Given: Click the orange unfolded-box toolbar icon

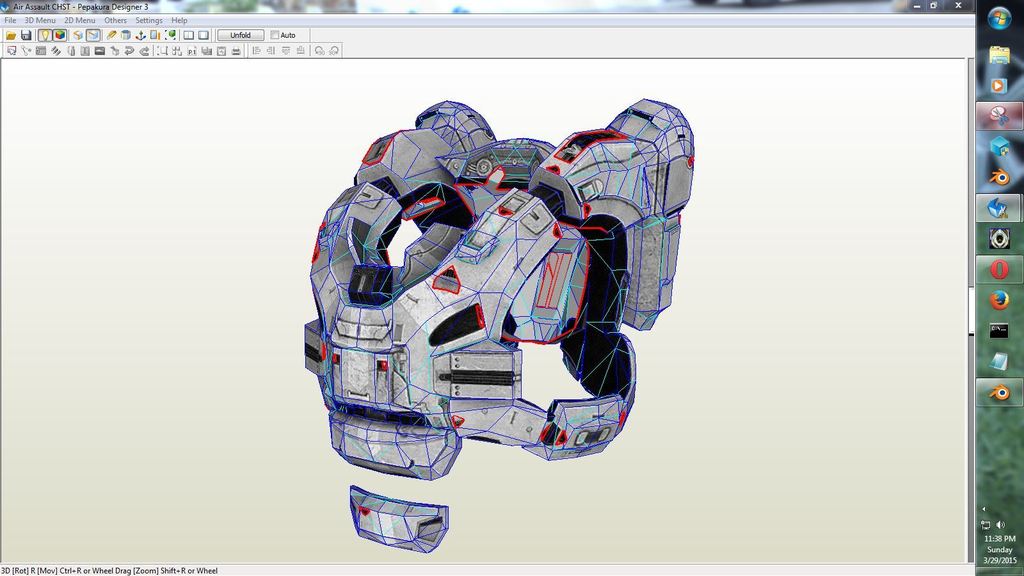Looking at the screenshot, I should [x=78, y=35].
